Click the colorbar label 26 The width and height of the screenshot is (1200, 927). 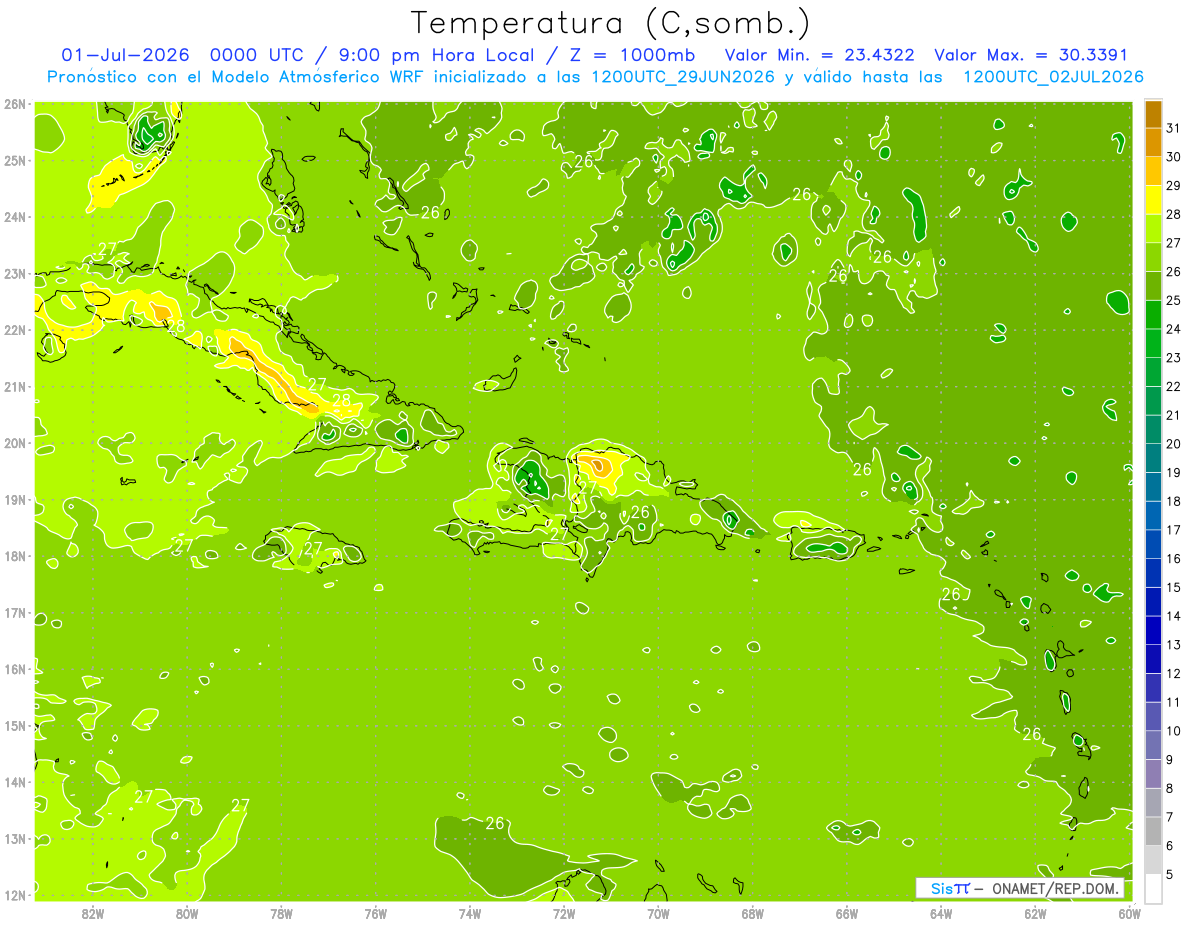click(1174, 271)
